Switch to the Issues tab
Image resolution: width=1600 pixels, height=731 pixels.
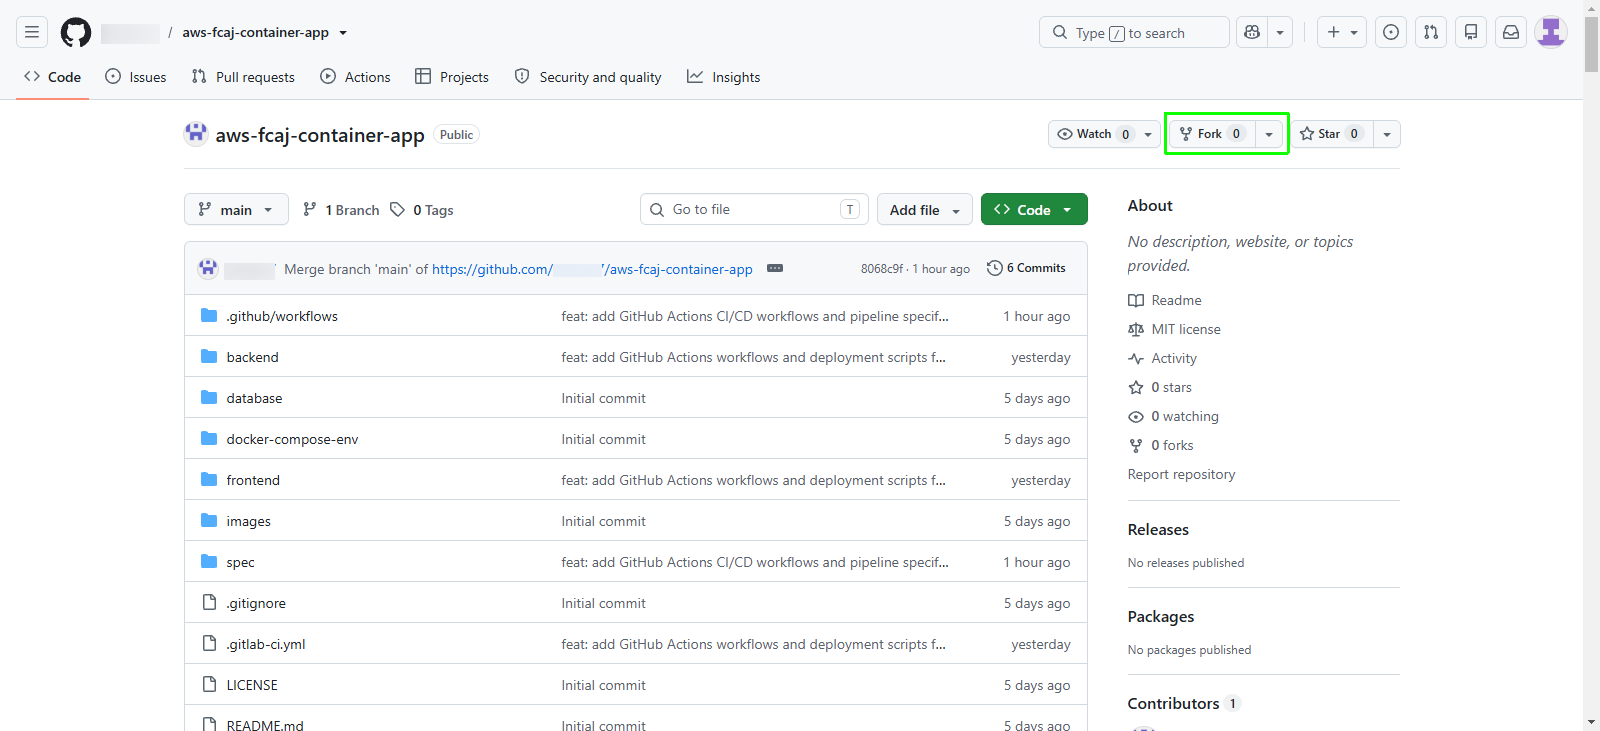click(136, 77)
